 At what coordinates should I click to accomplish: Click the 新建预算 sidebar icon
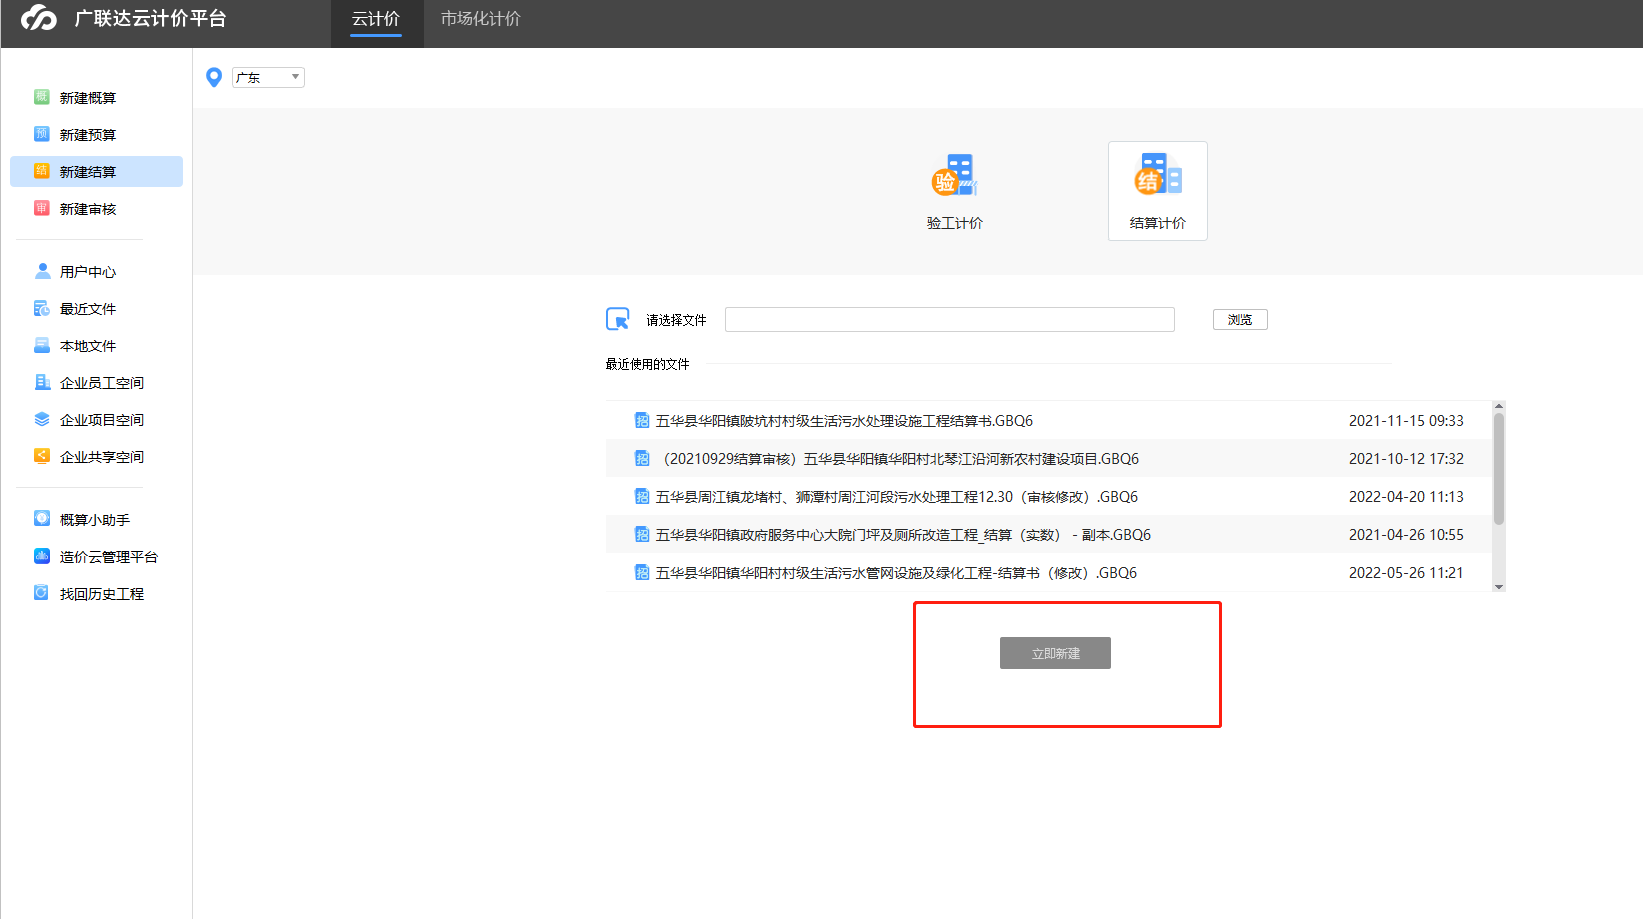tap(42, 134)
